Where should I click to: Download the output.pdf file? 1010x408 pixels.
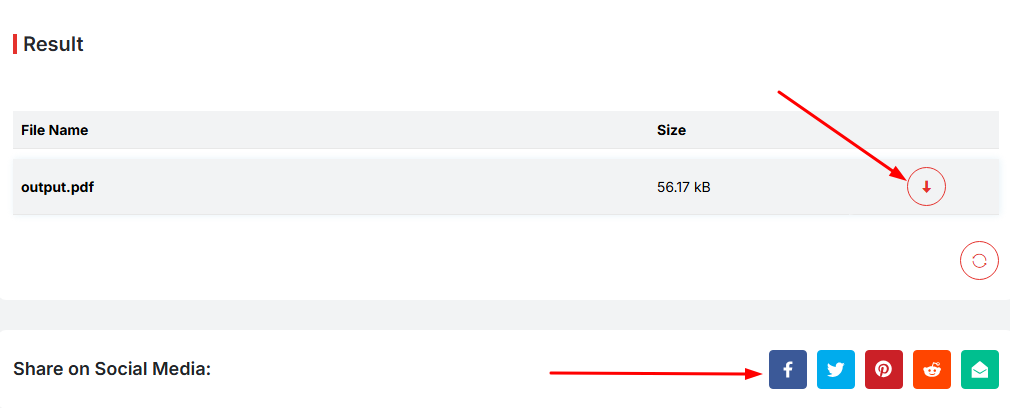click(926, 187)
